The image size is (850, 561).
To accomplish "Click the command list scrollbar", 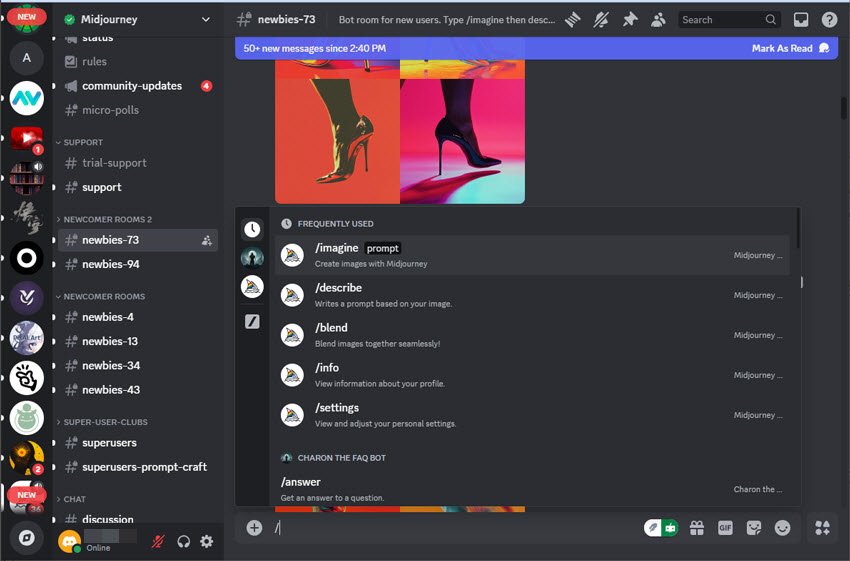I will pos(797,229).
